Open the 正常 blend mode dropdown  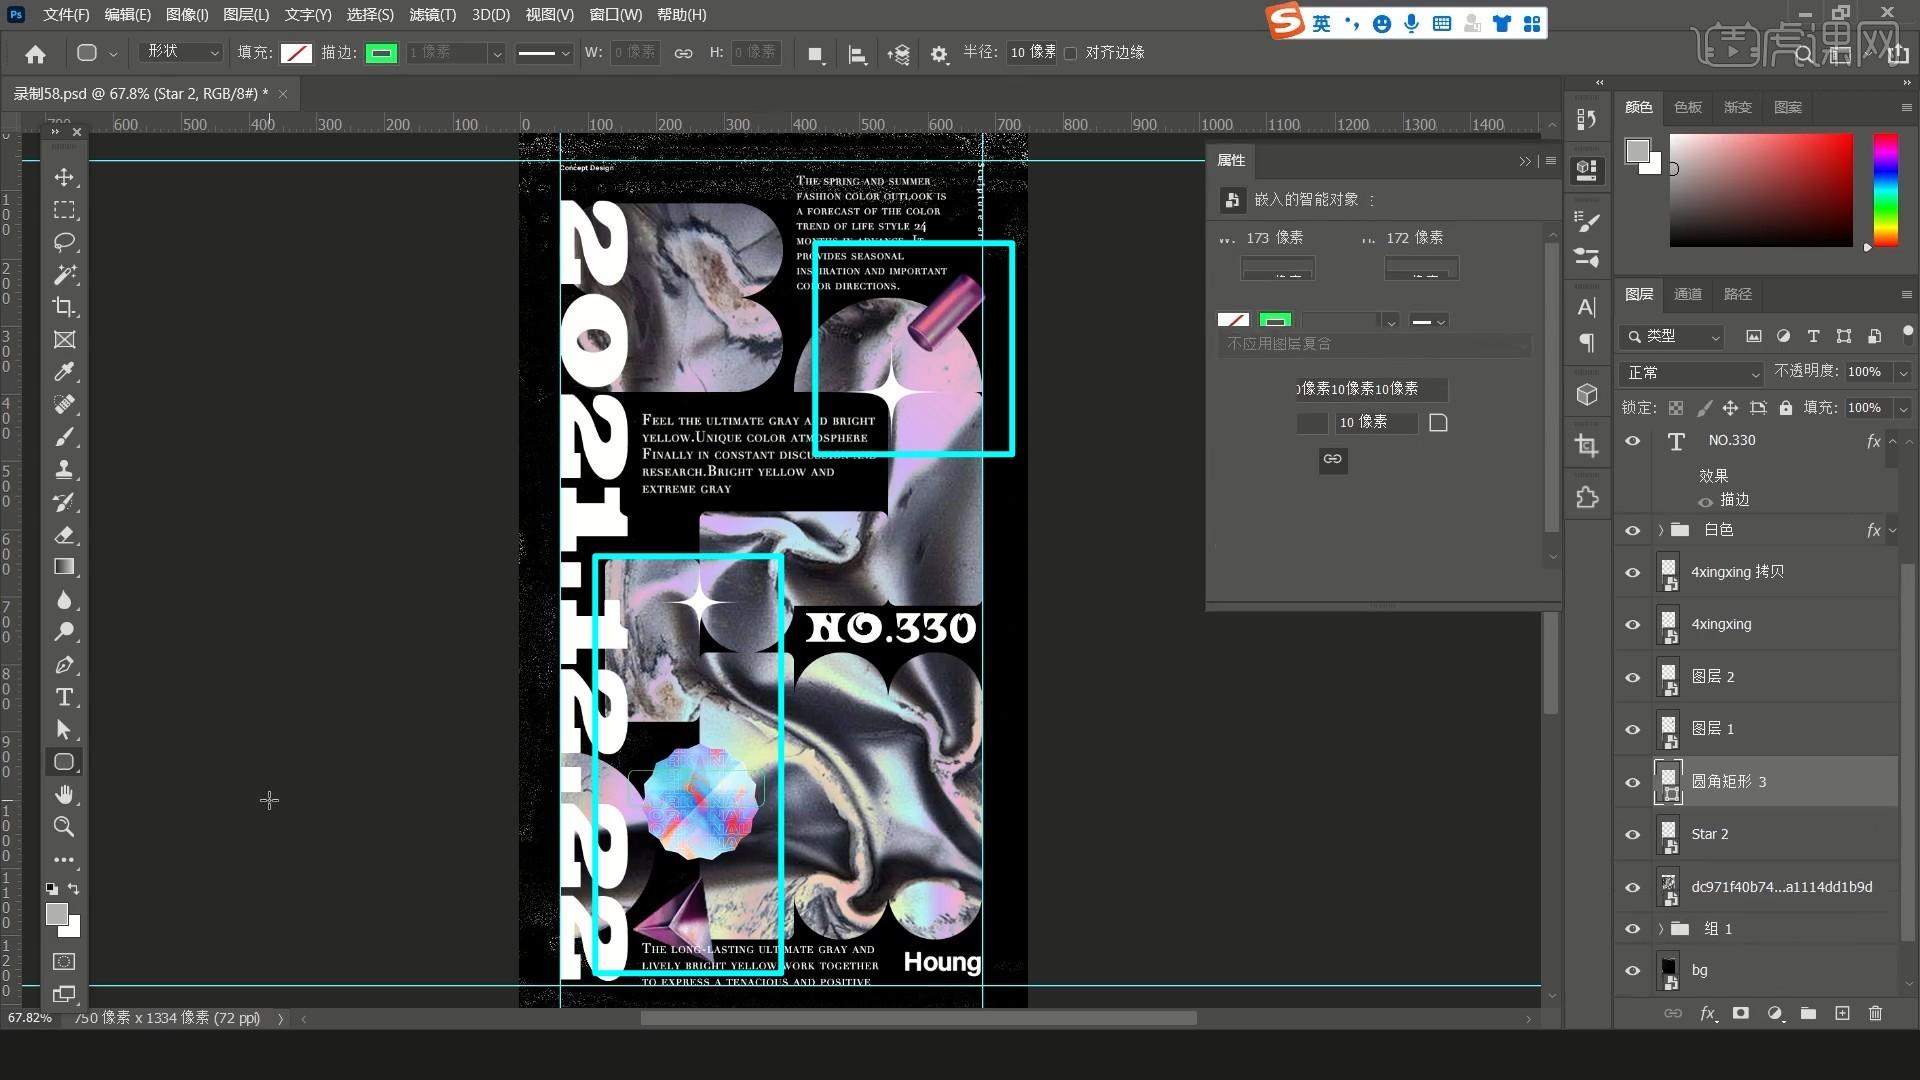pos(1690,373)
